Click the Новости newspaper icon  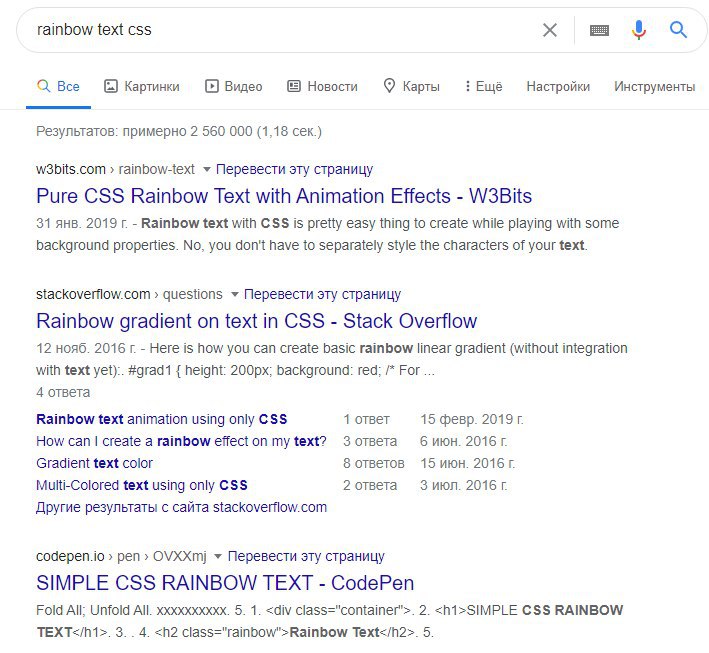click(294, 86)
